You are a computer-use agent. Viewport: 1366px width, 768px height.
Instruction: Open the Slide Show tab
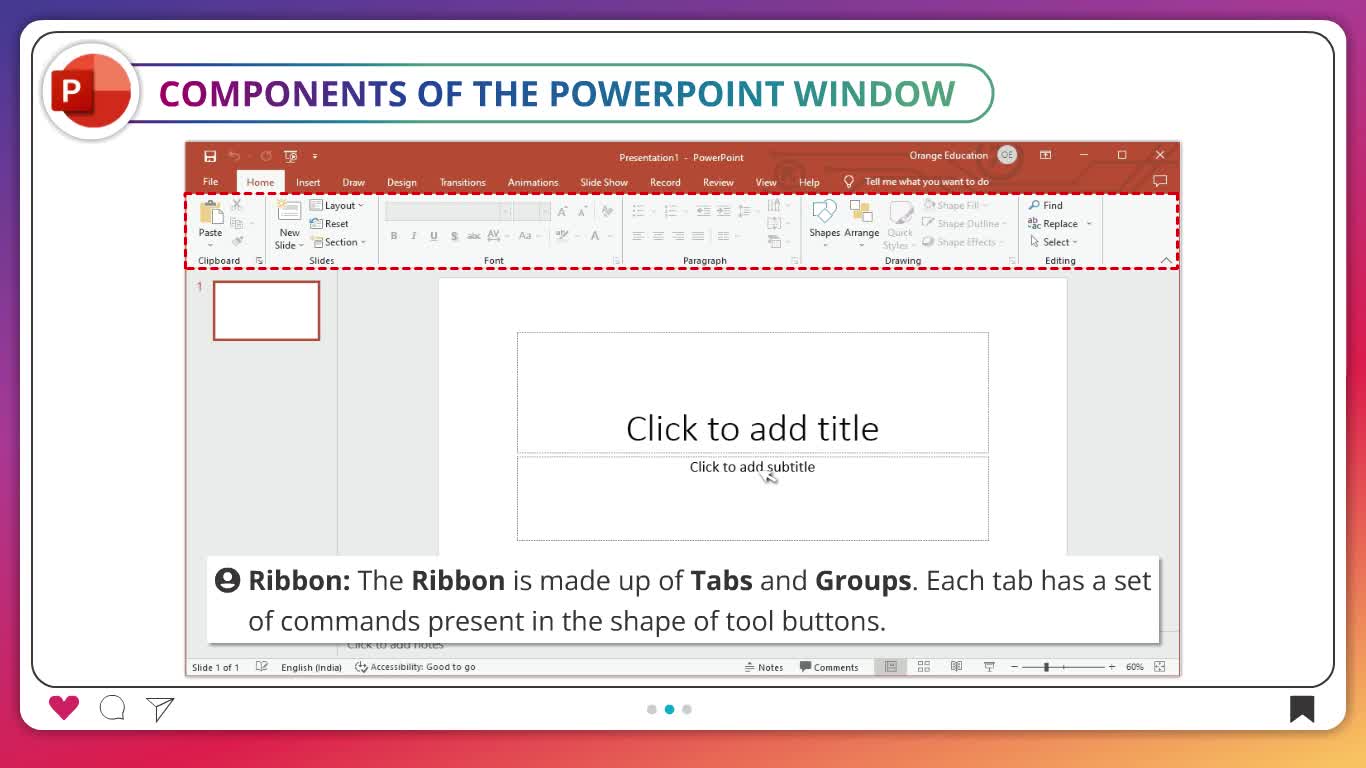point(604,182)
